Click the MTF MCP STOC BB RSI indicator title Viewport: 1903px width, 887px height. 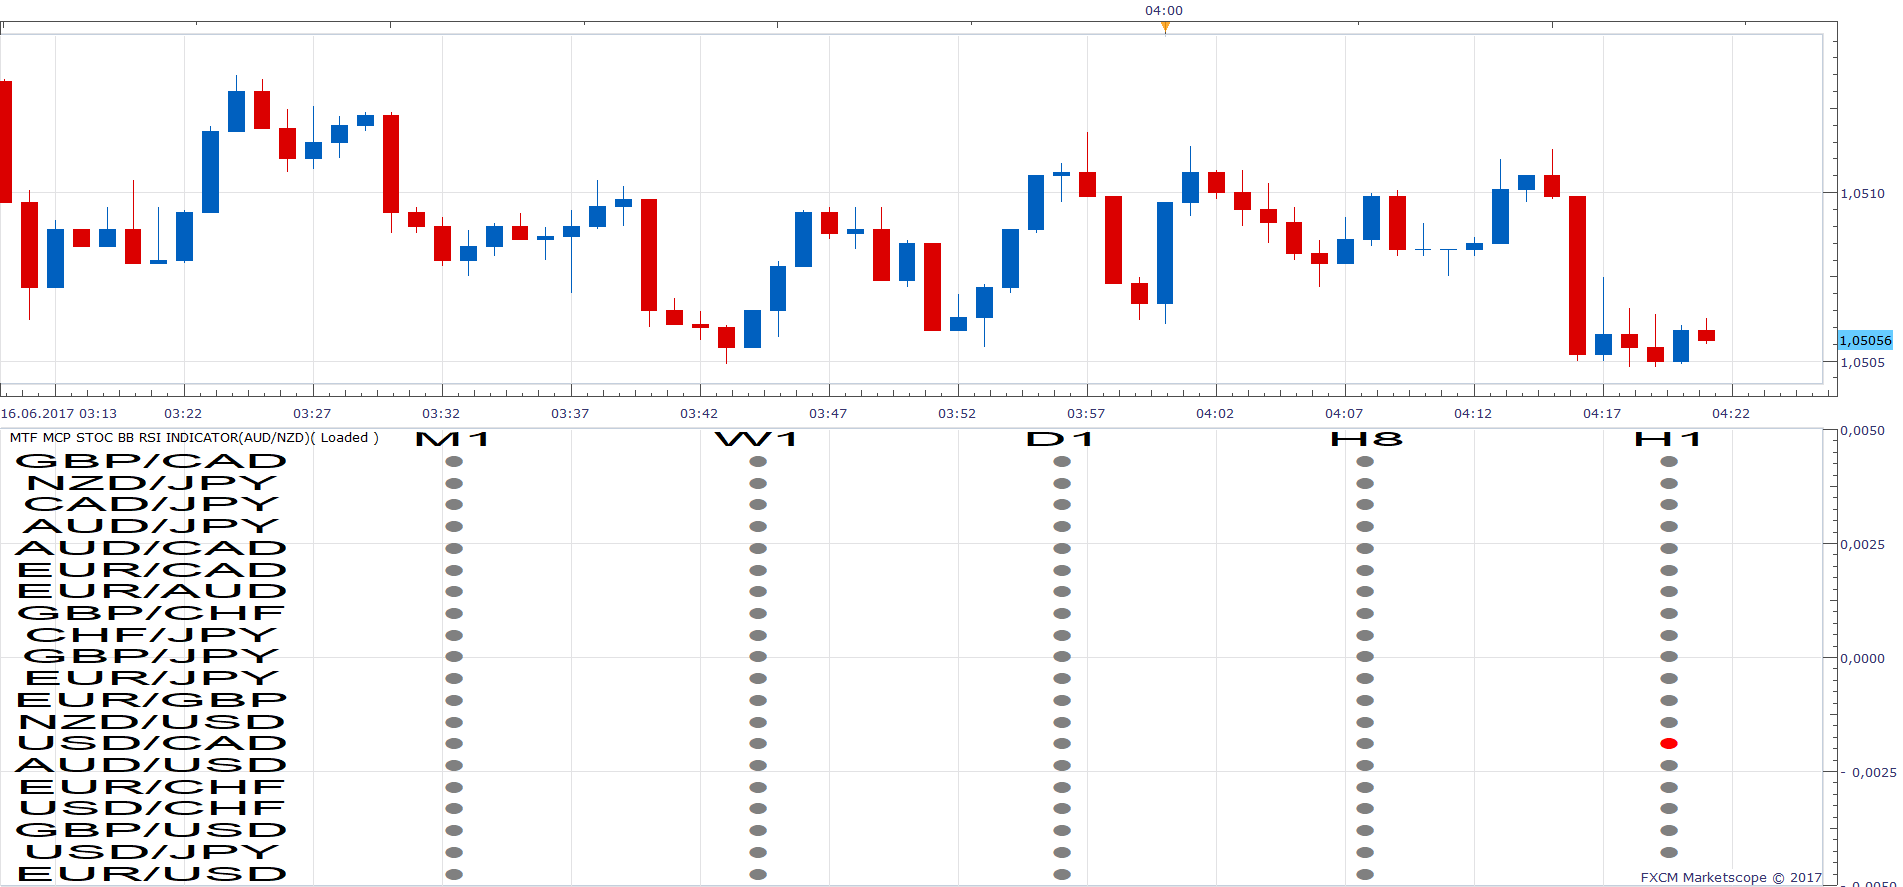point(194,438)
